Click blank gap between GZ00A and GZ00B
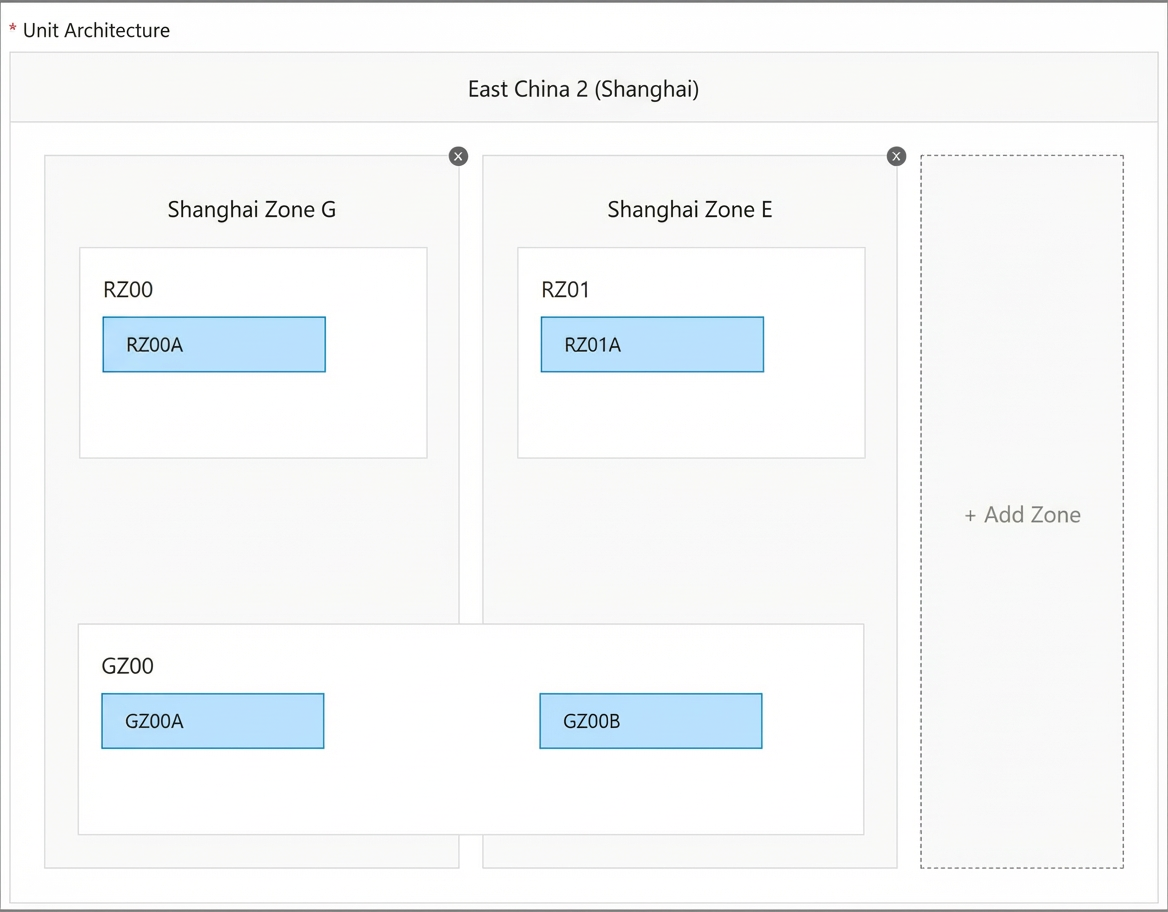Image resolution: width=1168 pixels, height=912 pixels. (x=432, y=721)
